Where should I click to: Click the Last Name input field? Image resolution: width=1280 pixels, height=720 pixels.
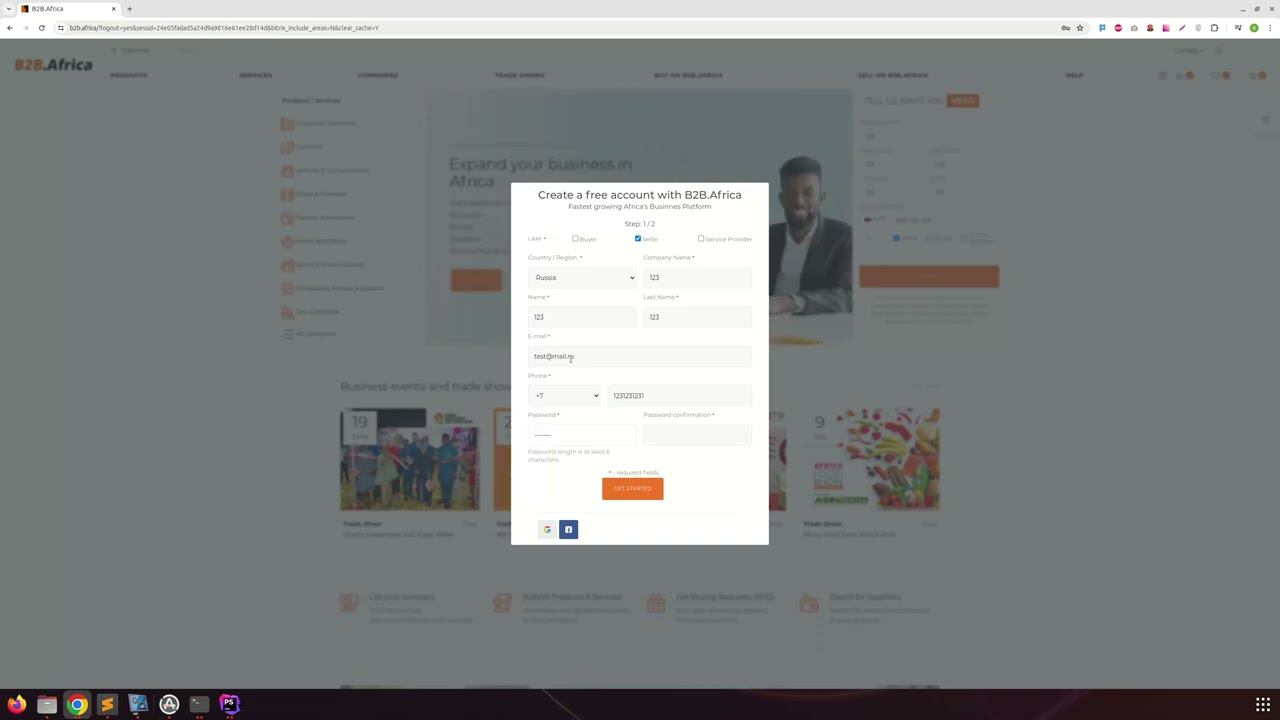pos(697,317)
